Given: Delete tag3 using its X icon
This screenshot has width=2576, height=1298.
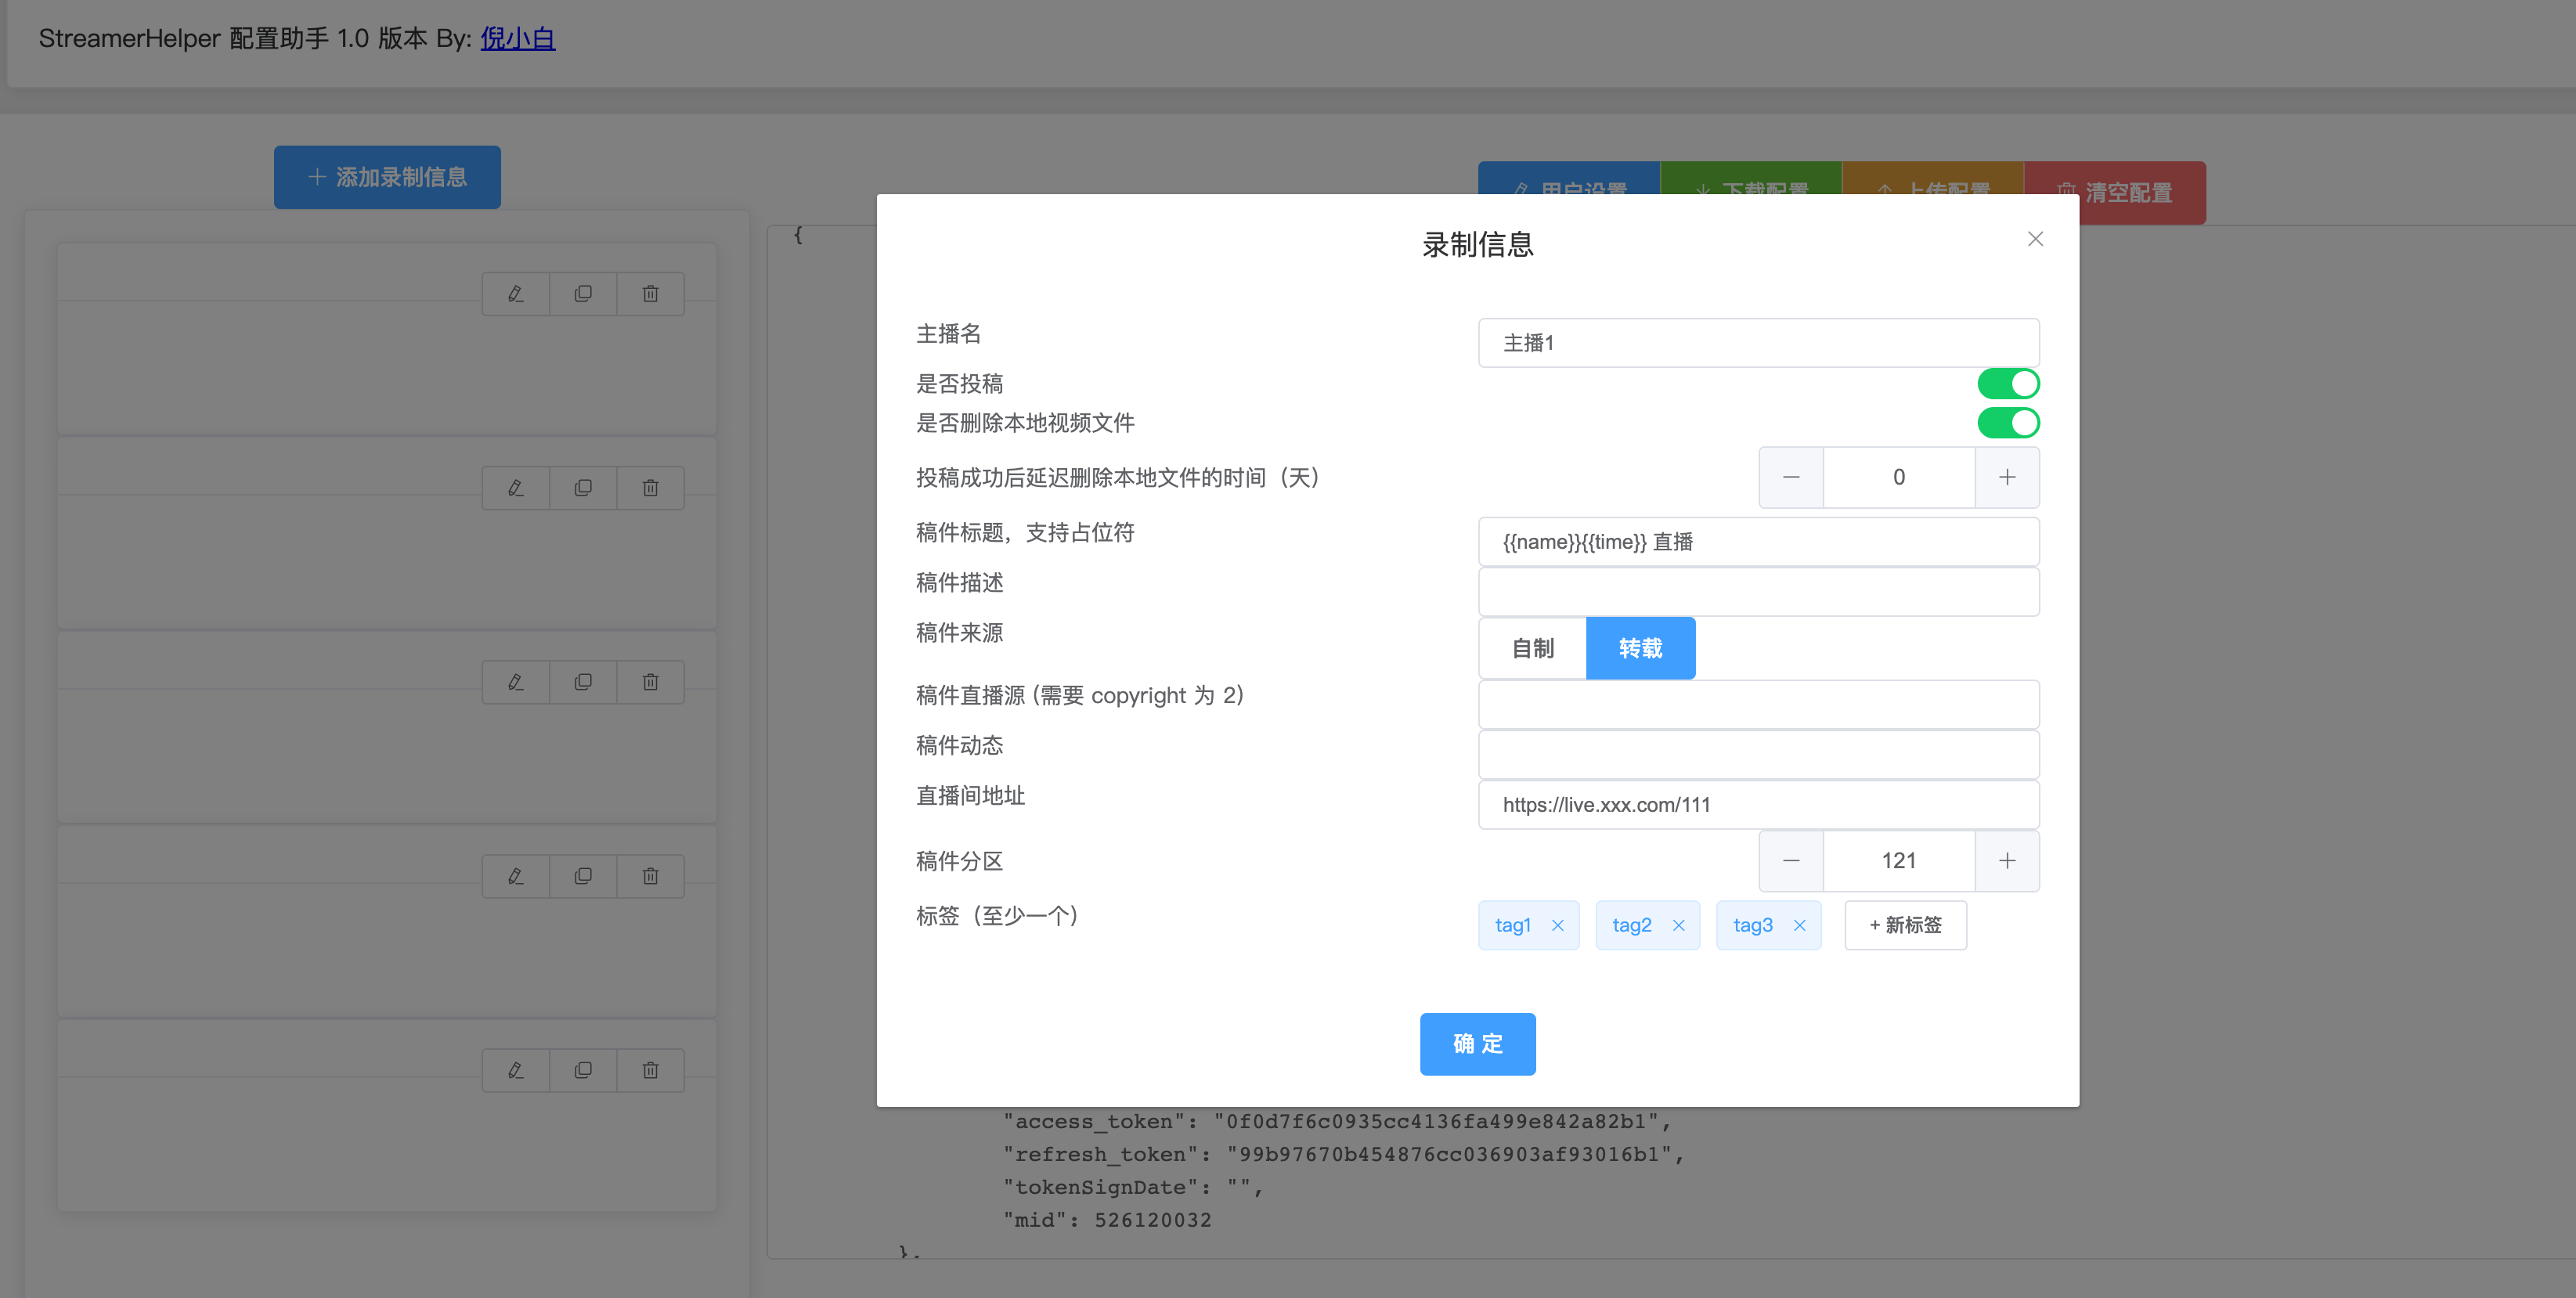Looking at the screenshot, I should click(1799, 925).
